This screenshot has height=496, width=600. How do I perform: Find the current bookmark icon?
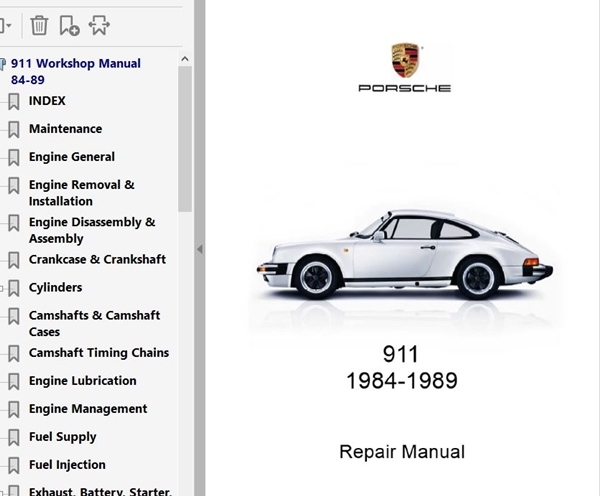click(99, 26)
